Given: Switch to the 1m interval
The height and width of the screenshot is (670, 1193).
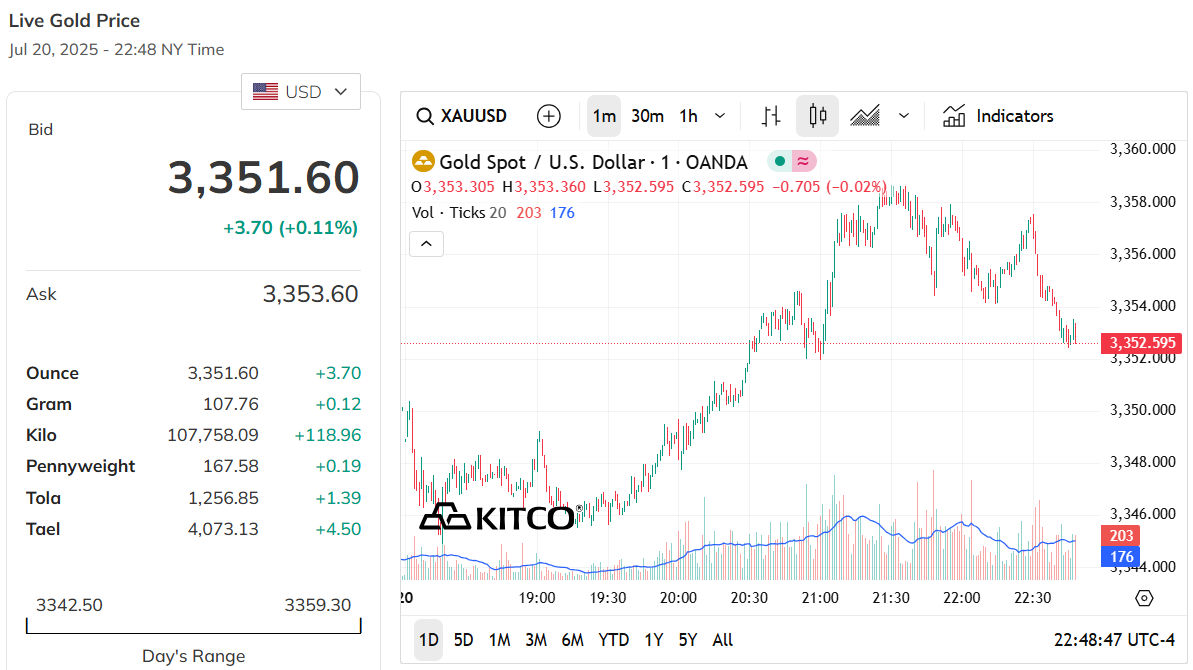Looking at the screenshot, I should click(x=604, y=116).
